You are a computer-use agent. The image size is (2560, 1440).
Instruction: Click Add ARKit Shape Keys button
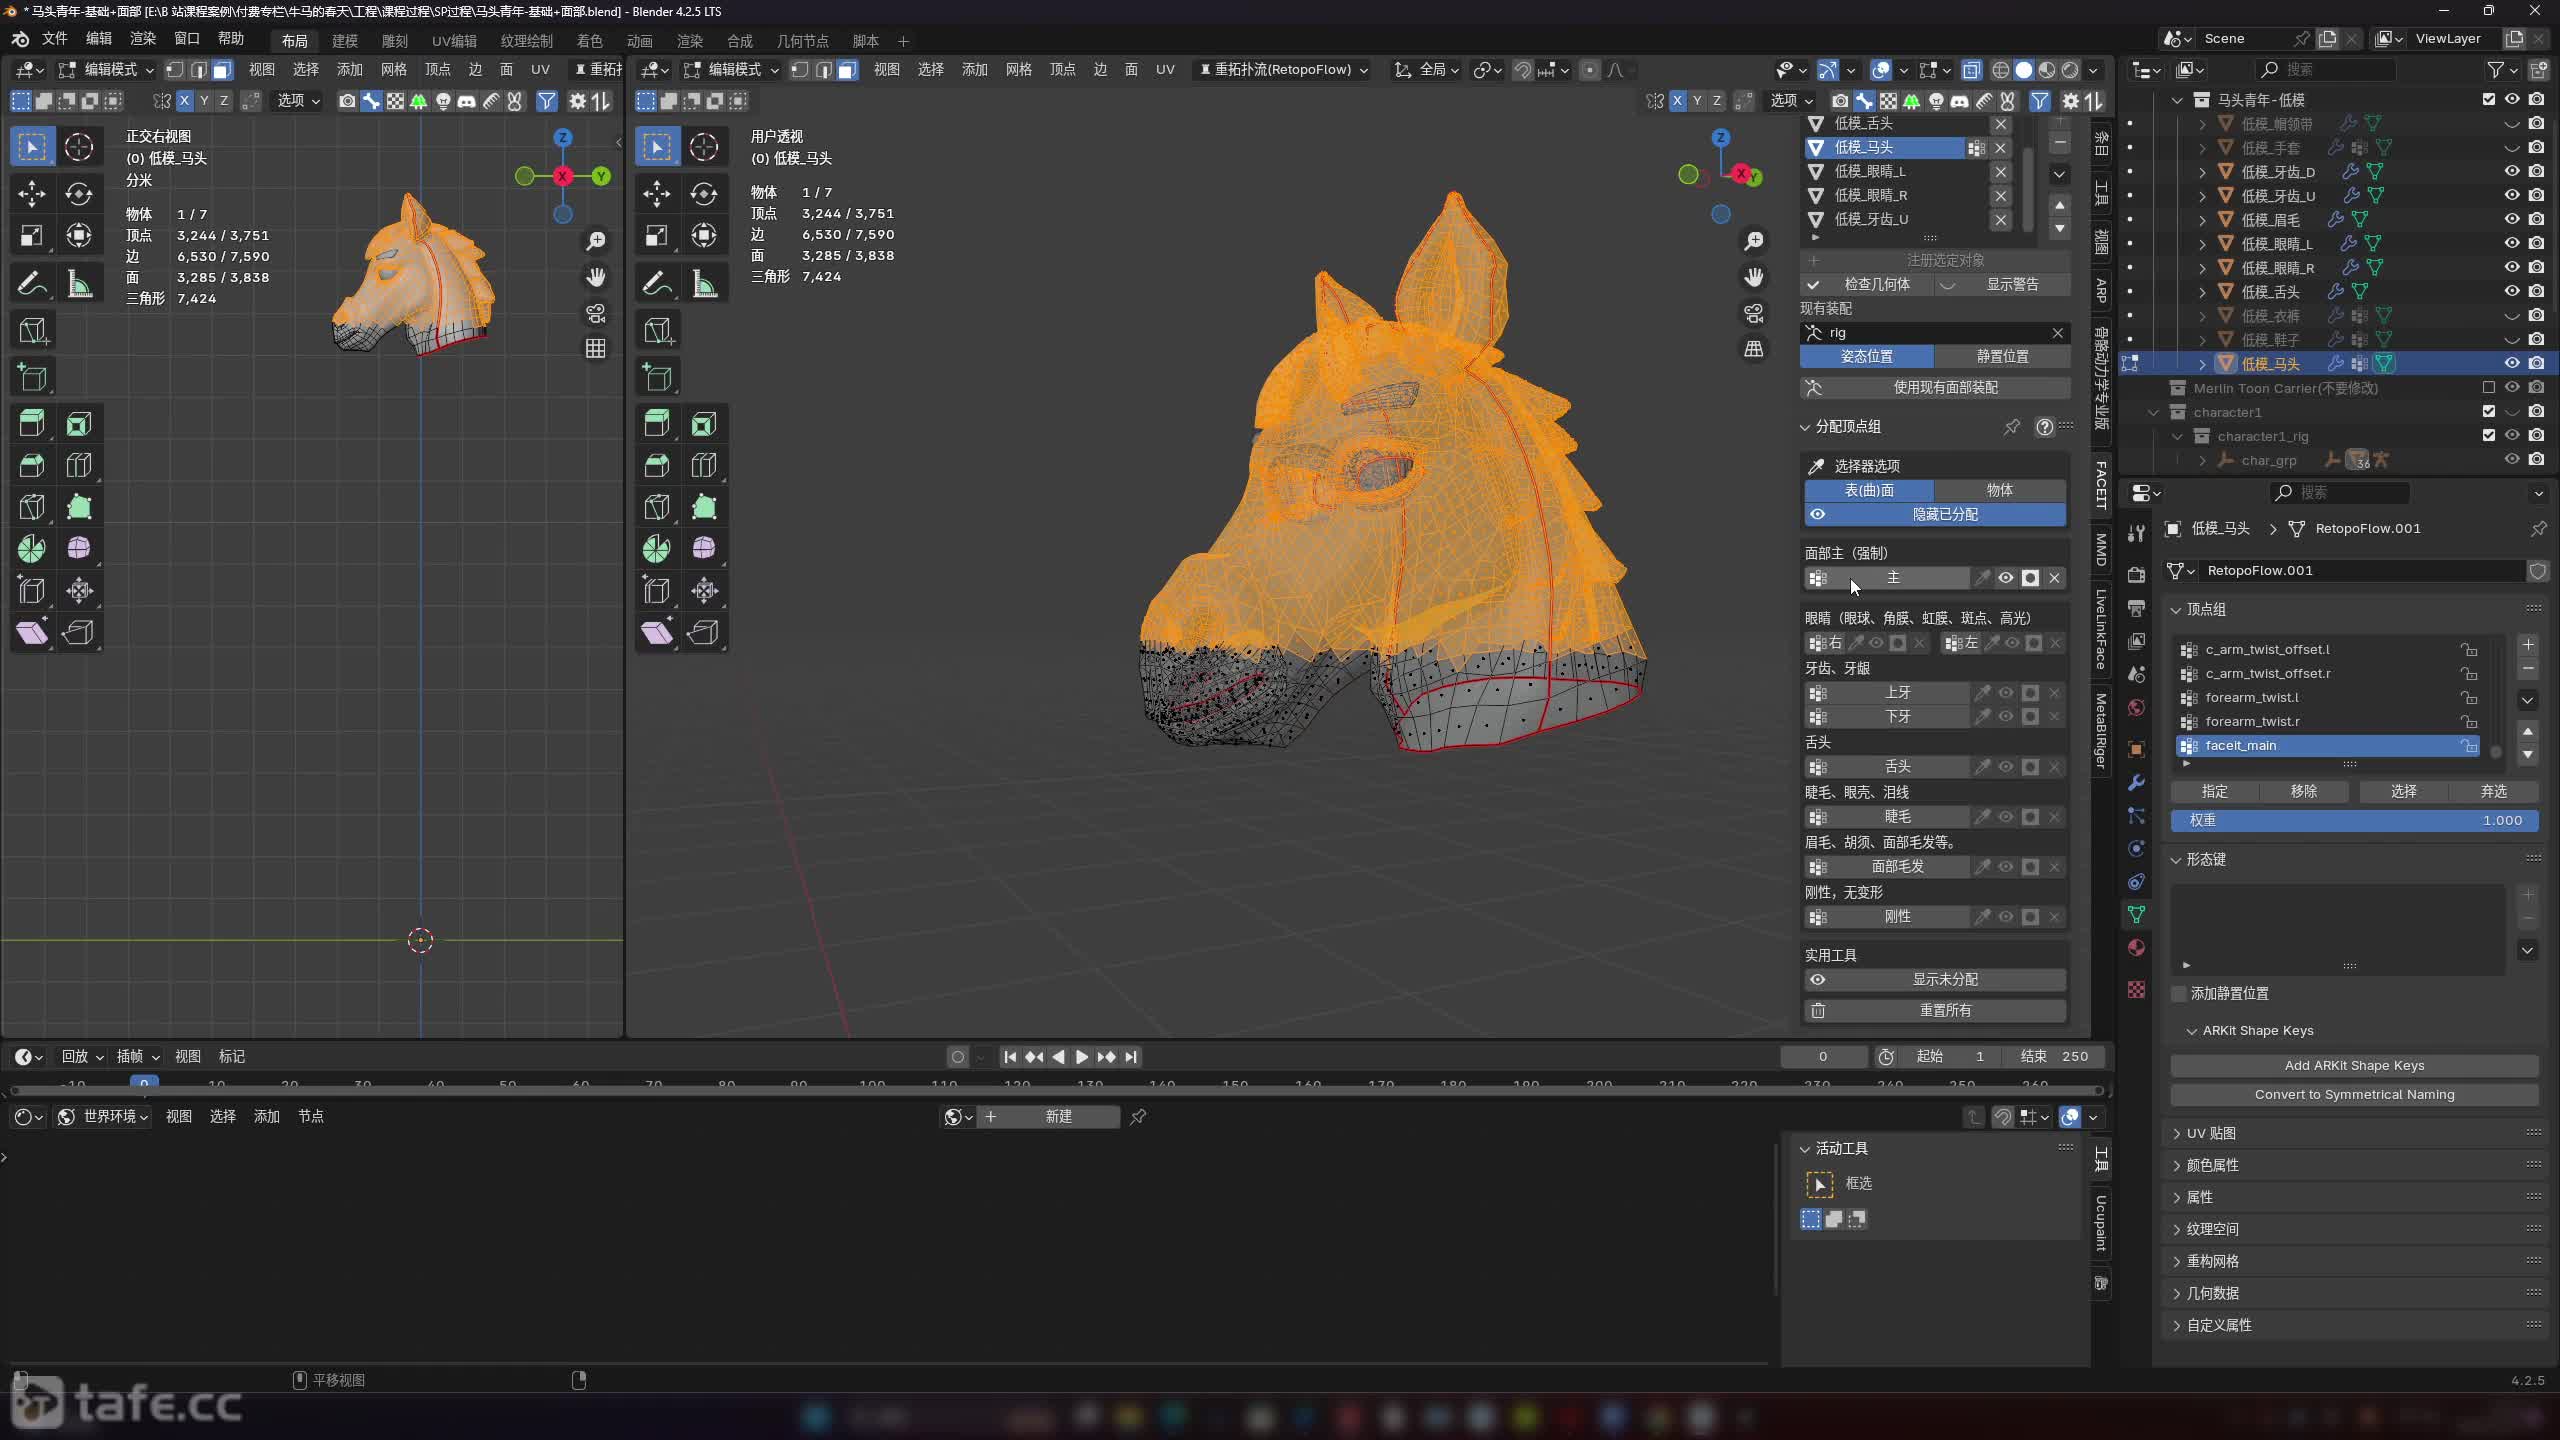click(x=2354, y=1065)
